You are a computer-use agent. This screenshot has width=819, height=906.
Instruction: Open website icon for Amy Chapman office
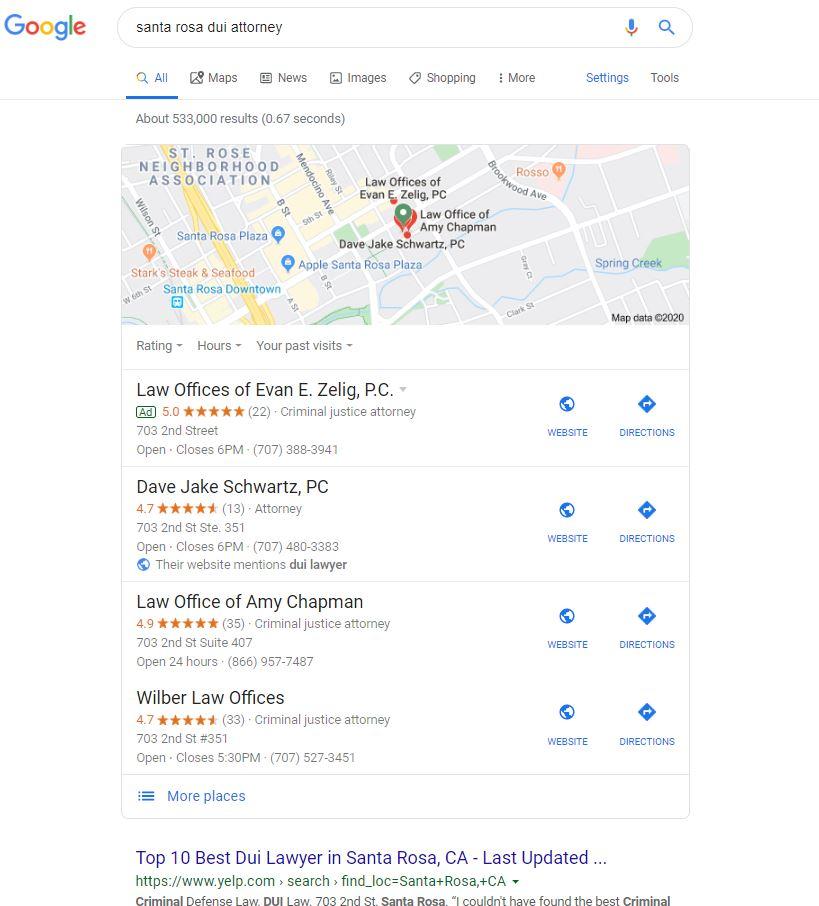point(567,616)
